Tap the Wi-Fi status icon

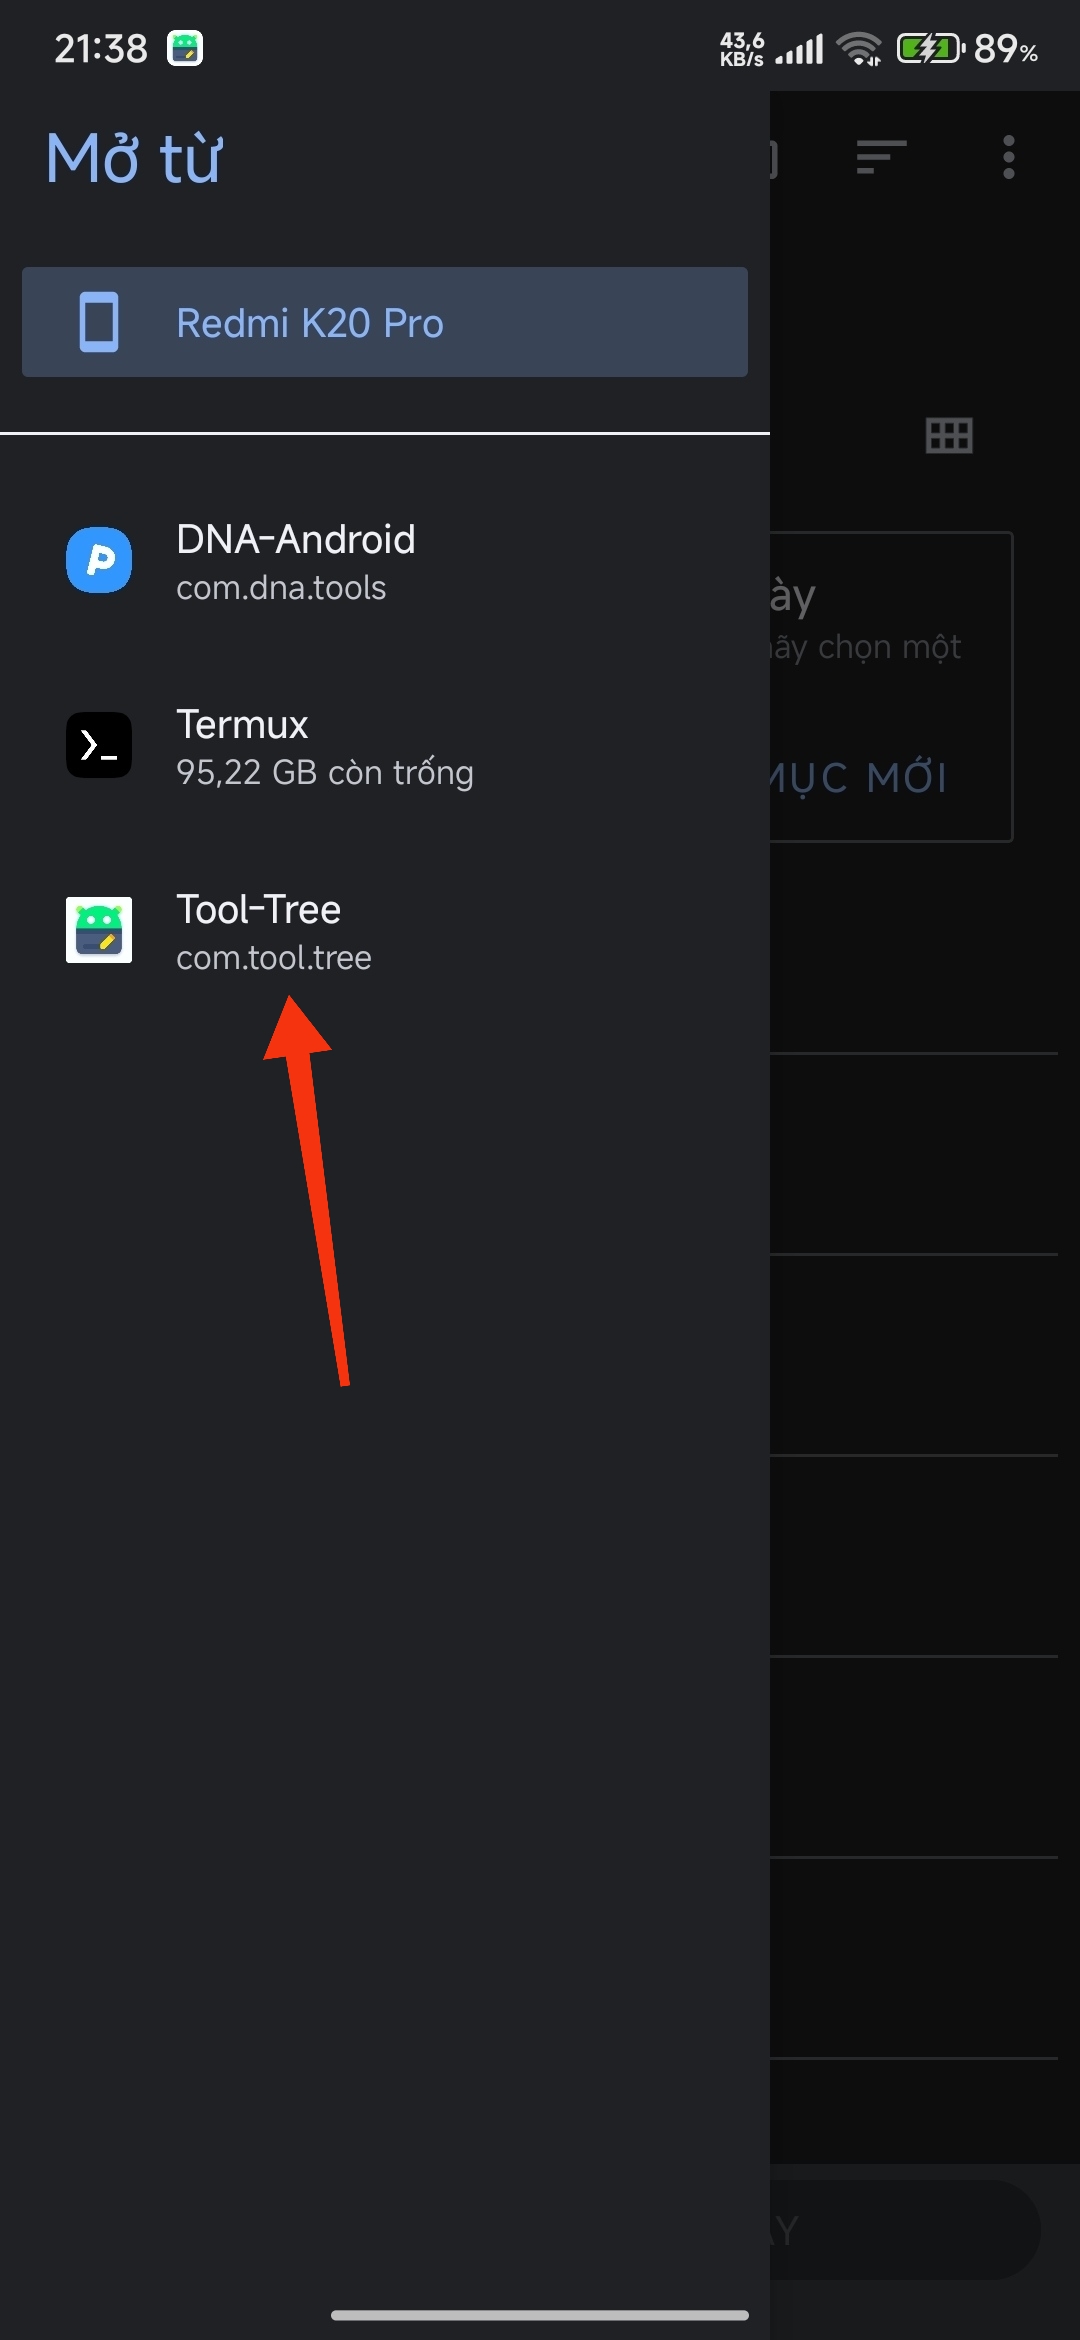859,48
